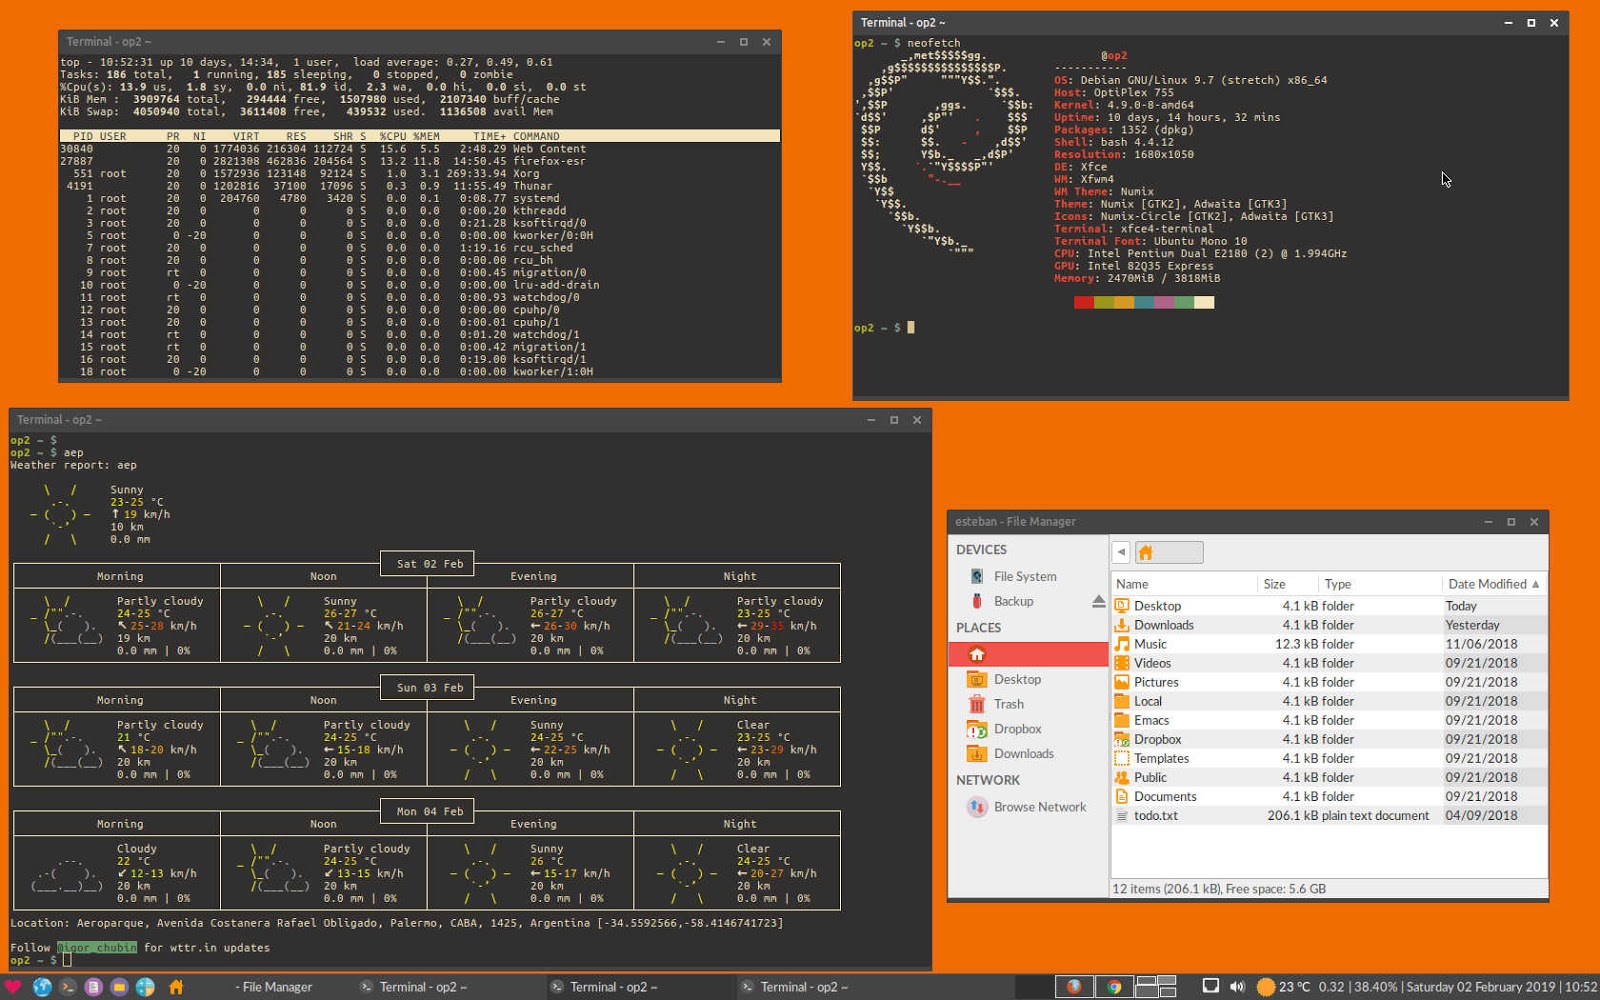Mute audio via the speaker tray icon
The image size is (1600, 1000).
tap(1238, 986)
